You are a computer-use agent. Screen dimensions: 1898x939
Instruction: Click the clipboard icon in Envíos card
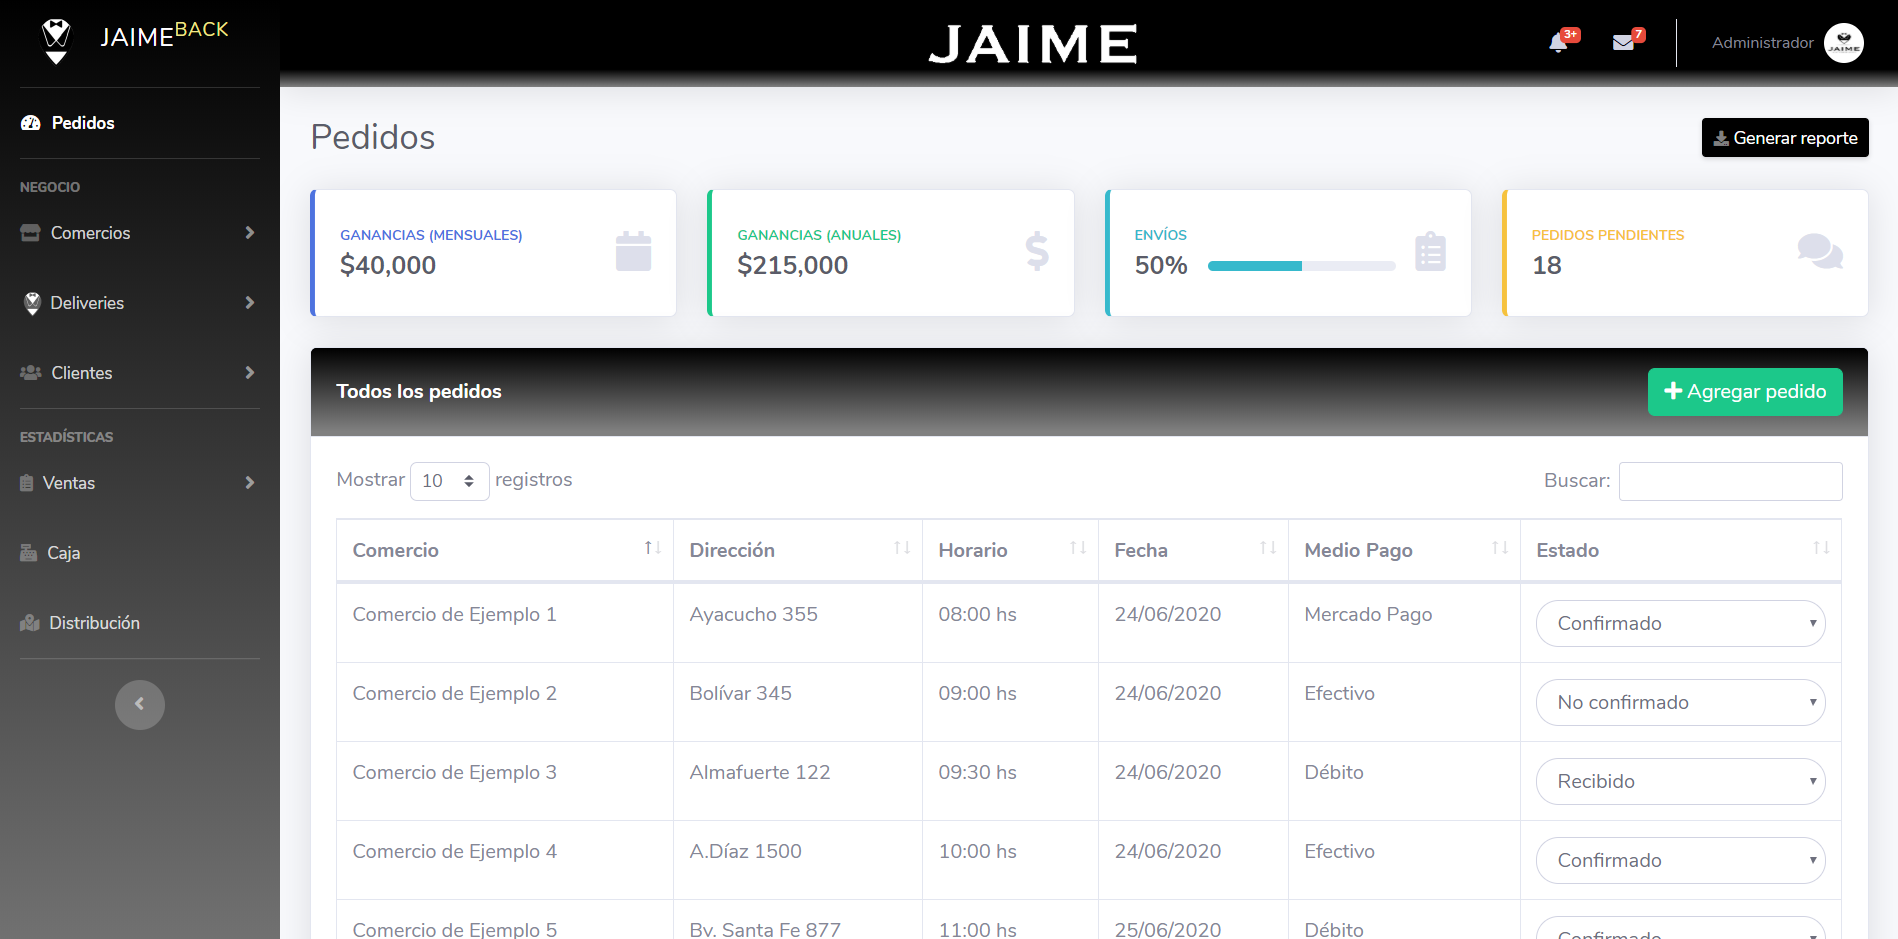tap(1430, 251)
